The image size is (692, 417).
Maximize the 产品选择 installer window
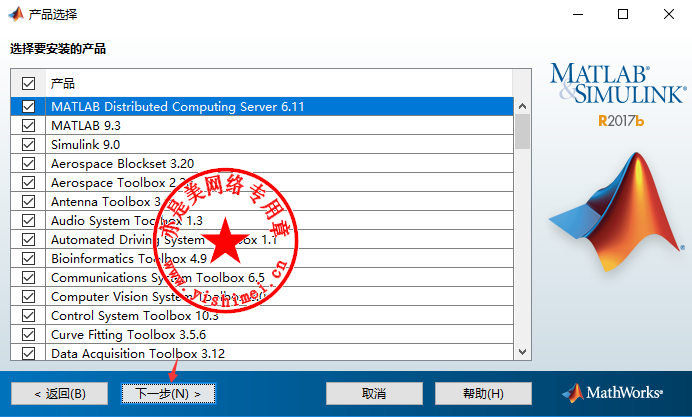click(x=623, y=14)
